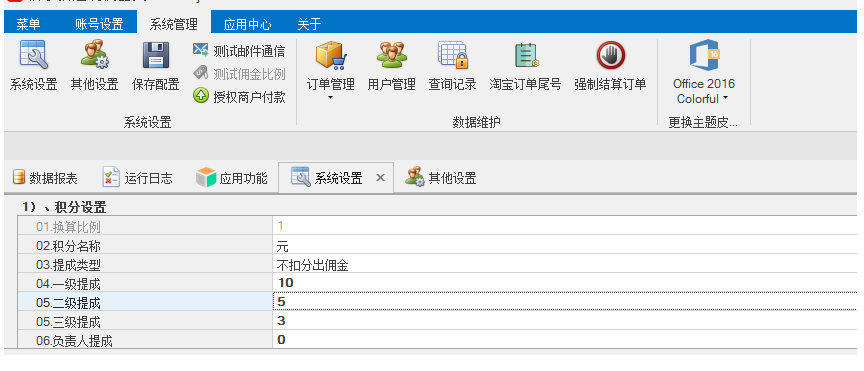
Task: Click the 应用功能 tab cube icon
Action: pyautogui.click(x=206, y=178)
